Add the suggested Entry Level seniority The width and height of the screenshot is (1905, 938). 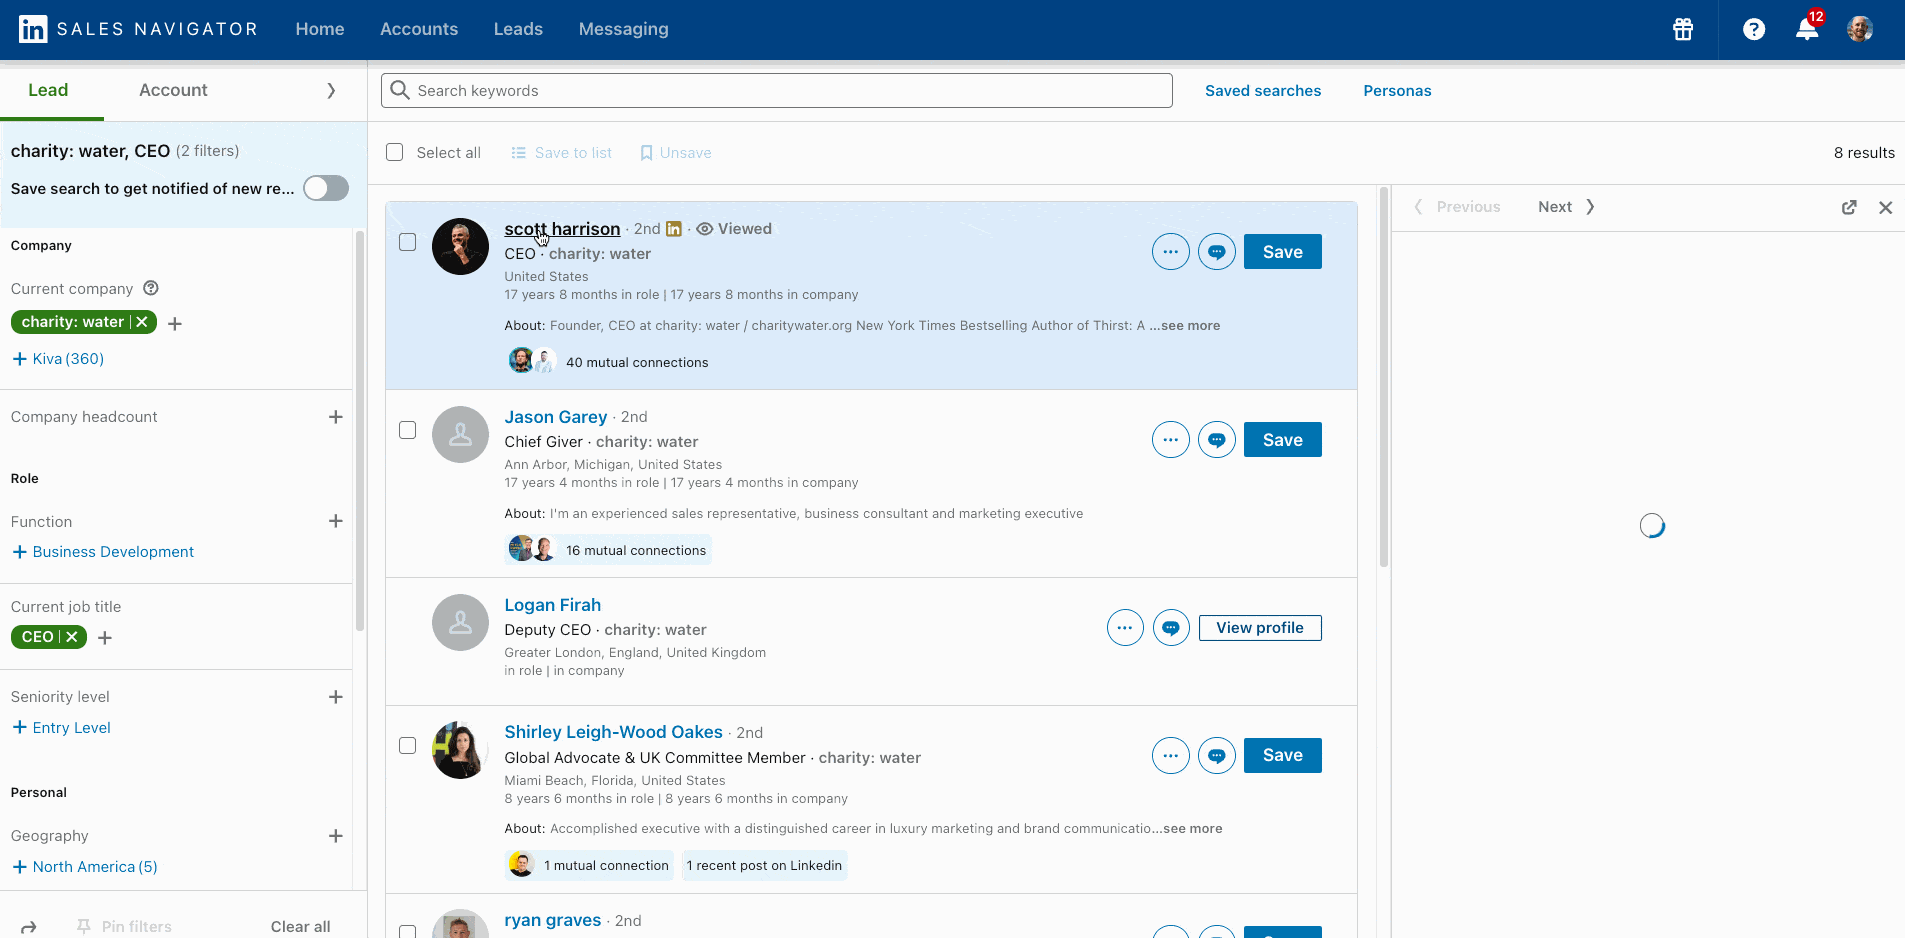[x=61, y=728]
